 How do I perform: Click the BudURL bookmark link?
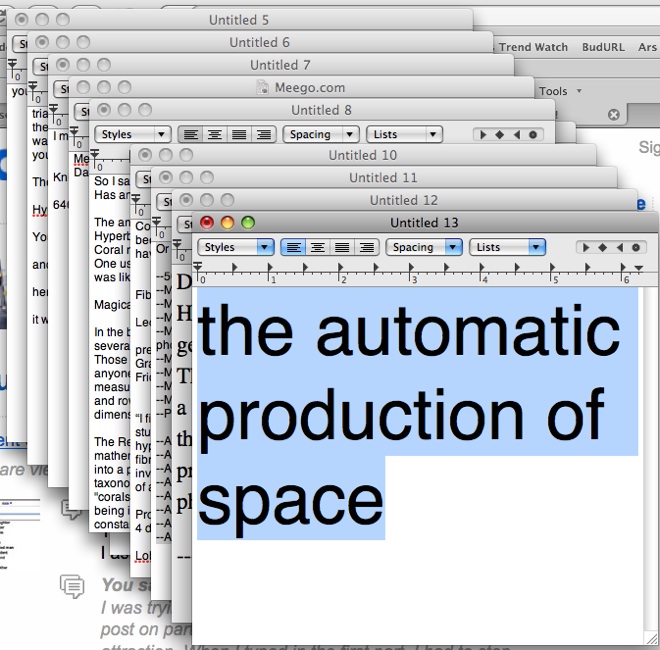(x=602, y=47)
